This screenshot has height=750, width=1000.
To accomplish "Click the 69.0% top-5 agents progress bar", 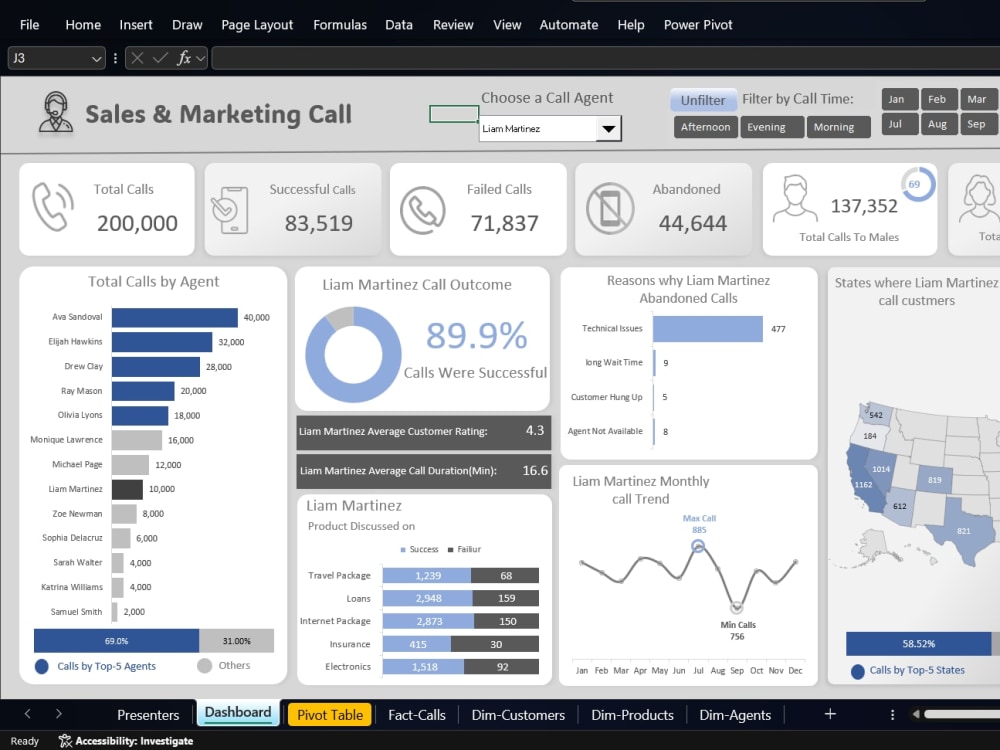I will tap(117, 641).
